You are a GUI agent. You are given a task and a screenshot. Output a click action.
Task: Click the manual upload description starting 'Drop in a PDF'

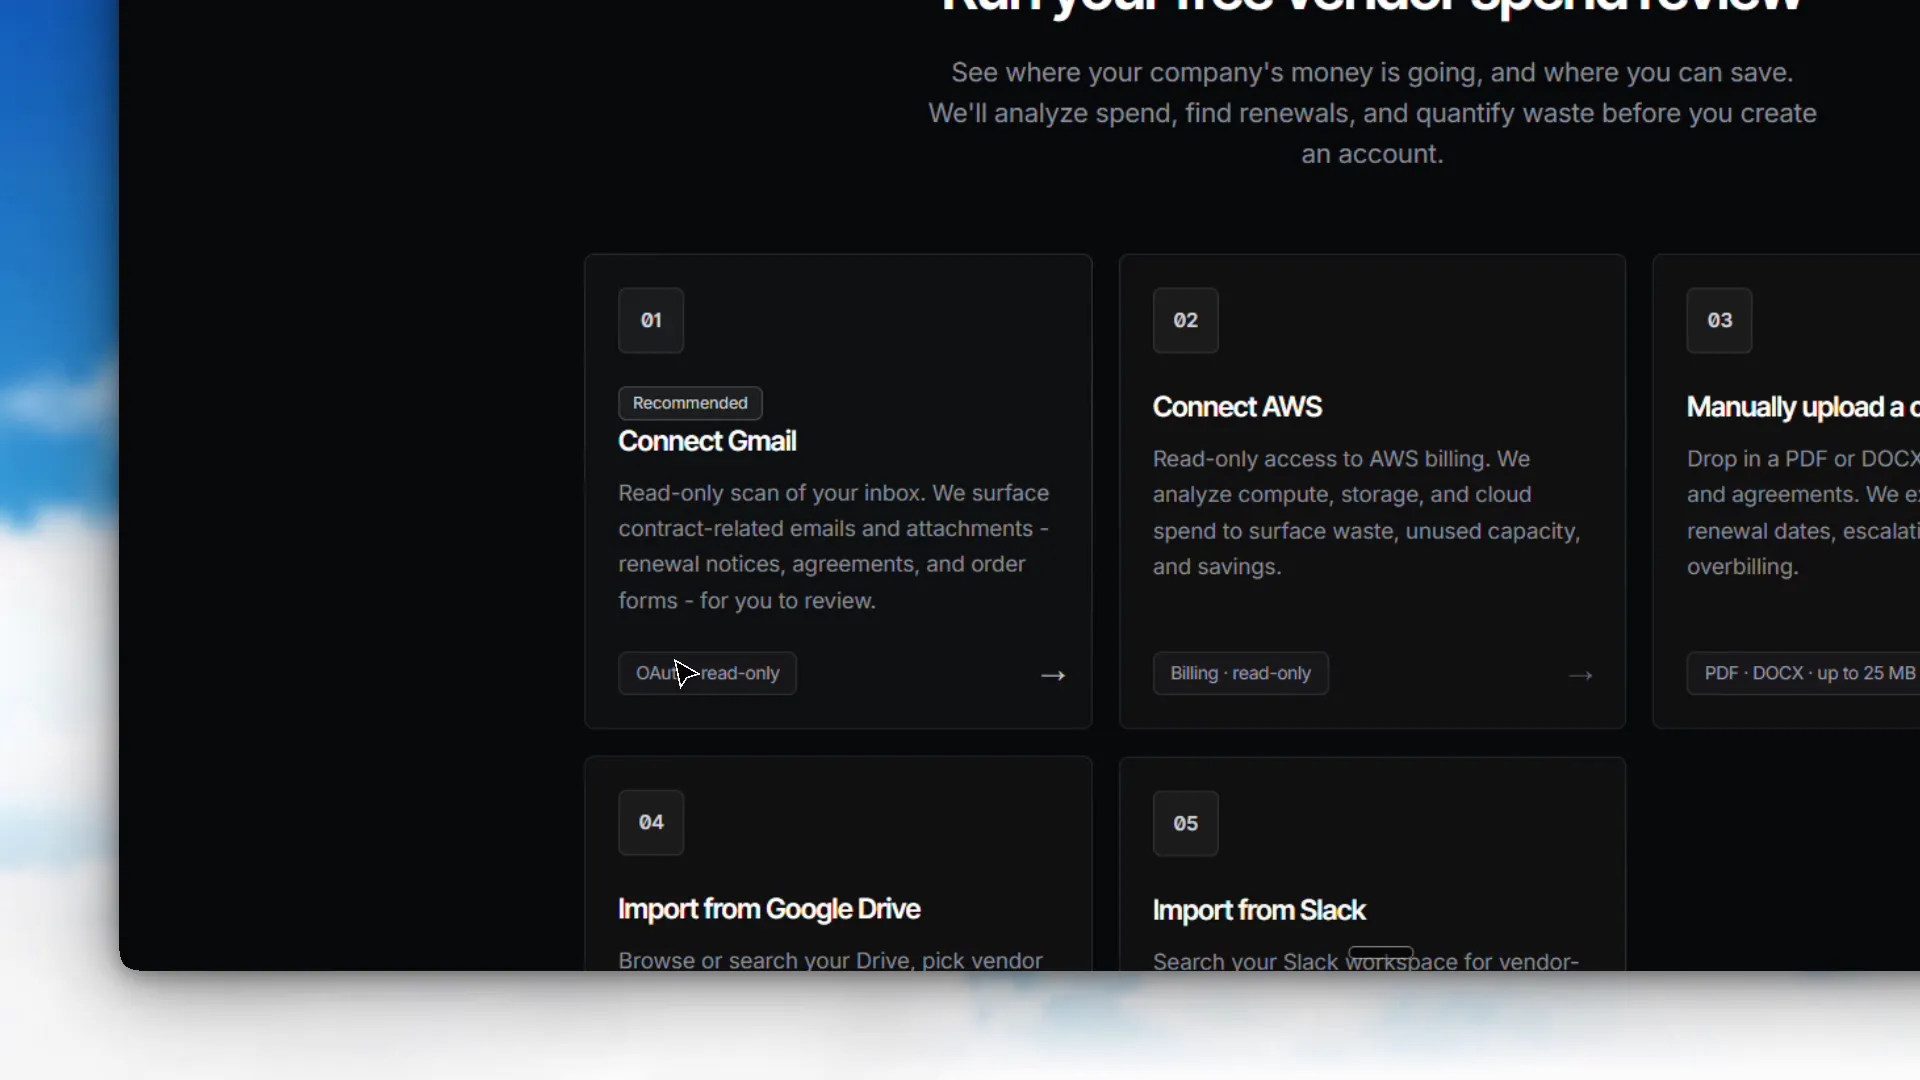(1803, 513)
